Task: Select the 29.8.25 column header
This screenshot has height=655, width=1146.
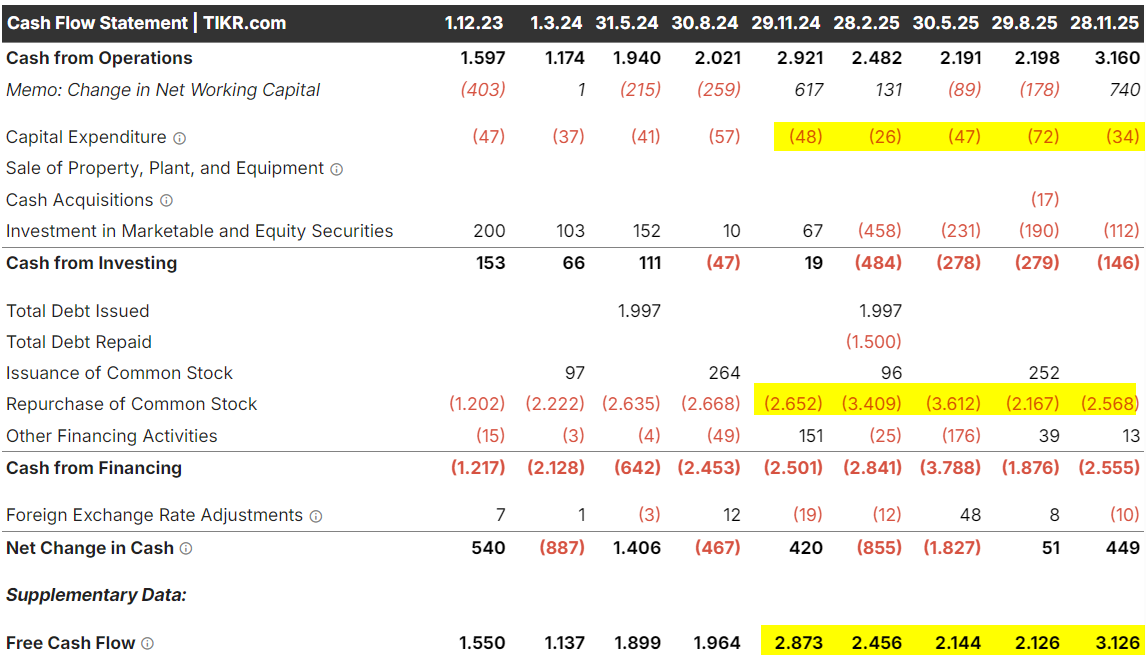Action: click(x=1025, y=23)
